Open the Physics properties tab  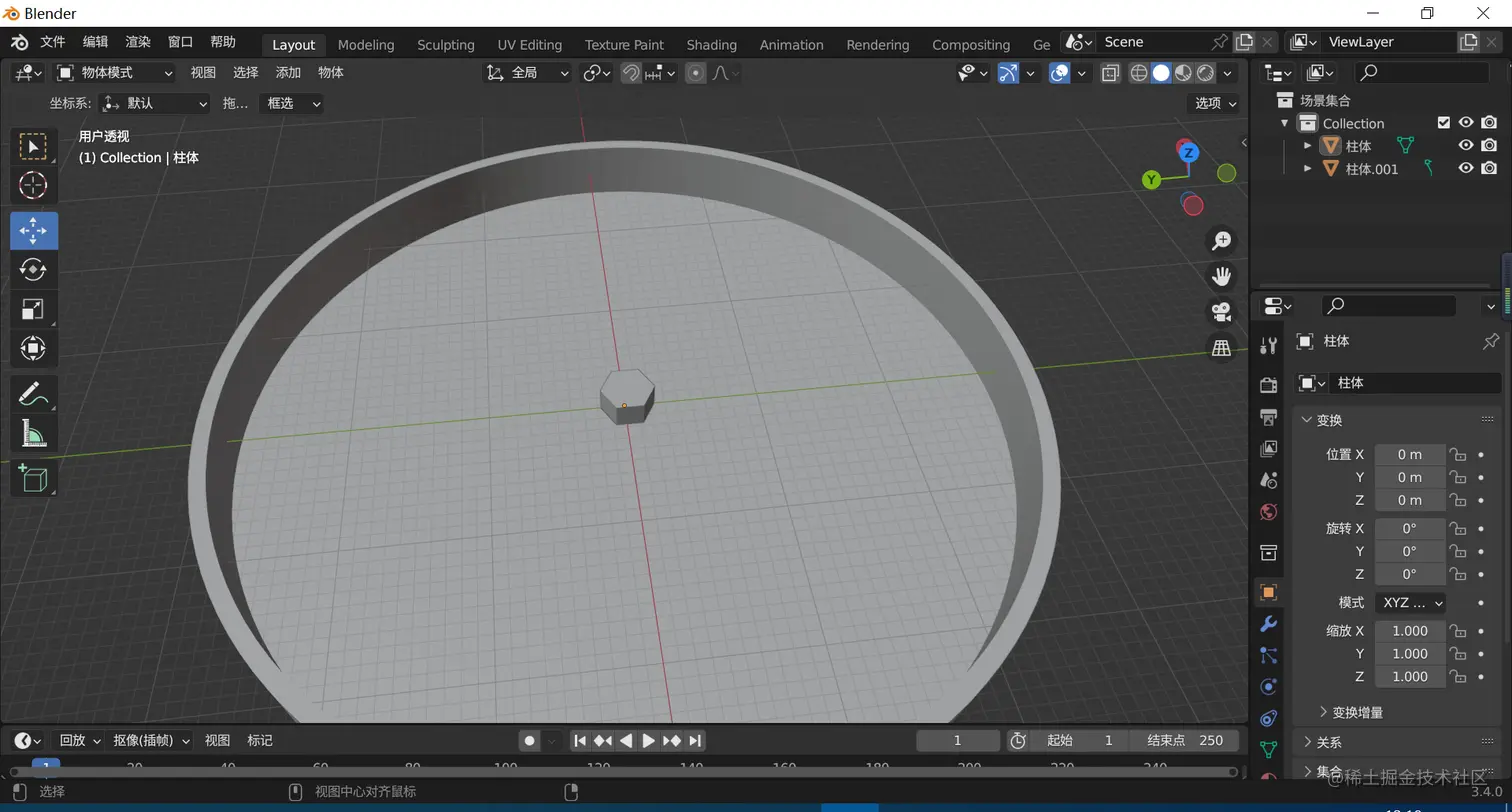coord(1268,687)
